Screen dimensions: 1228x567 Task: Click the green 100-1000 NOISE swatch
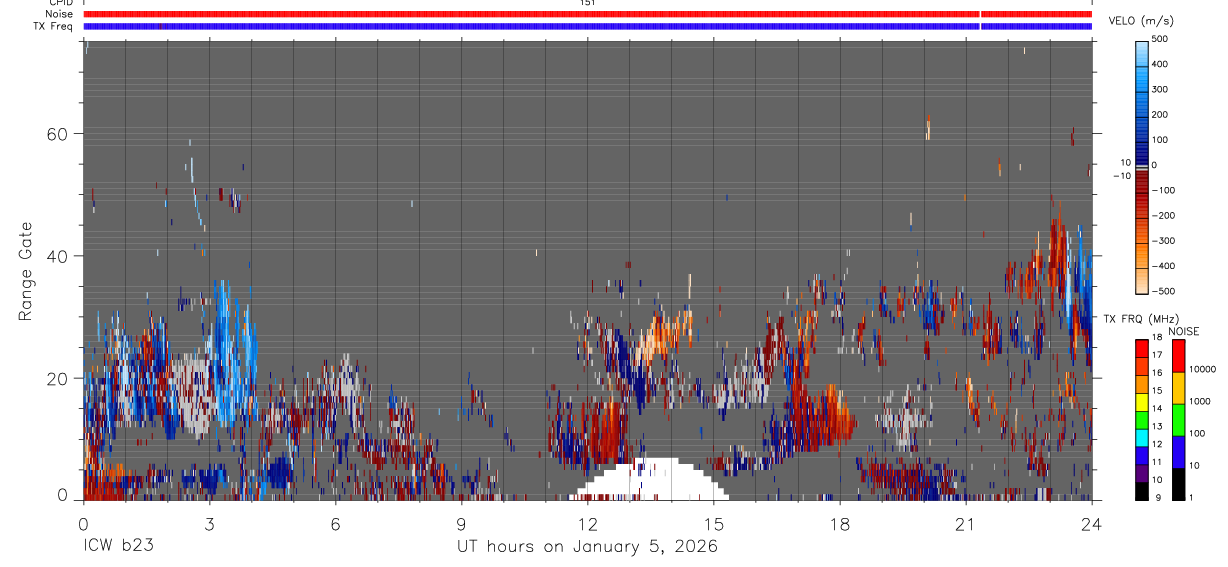1177,420
